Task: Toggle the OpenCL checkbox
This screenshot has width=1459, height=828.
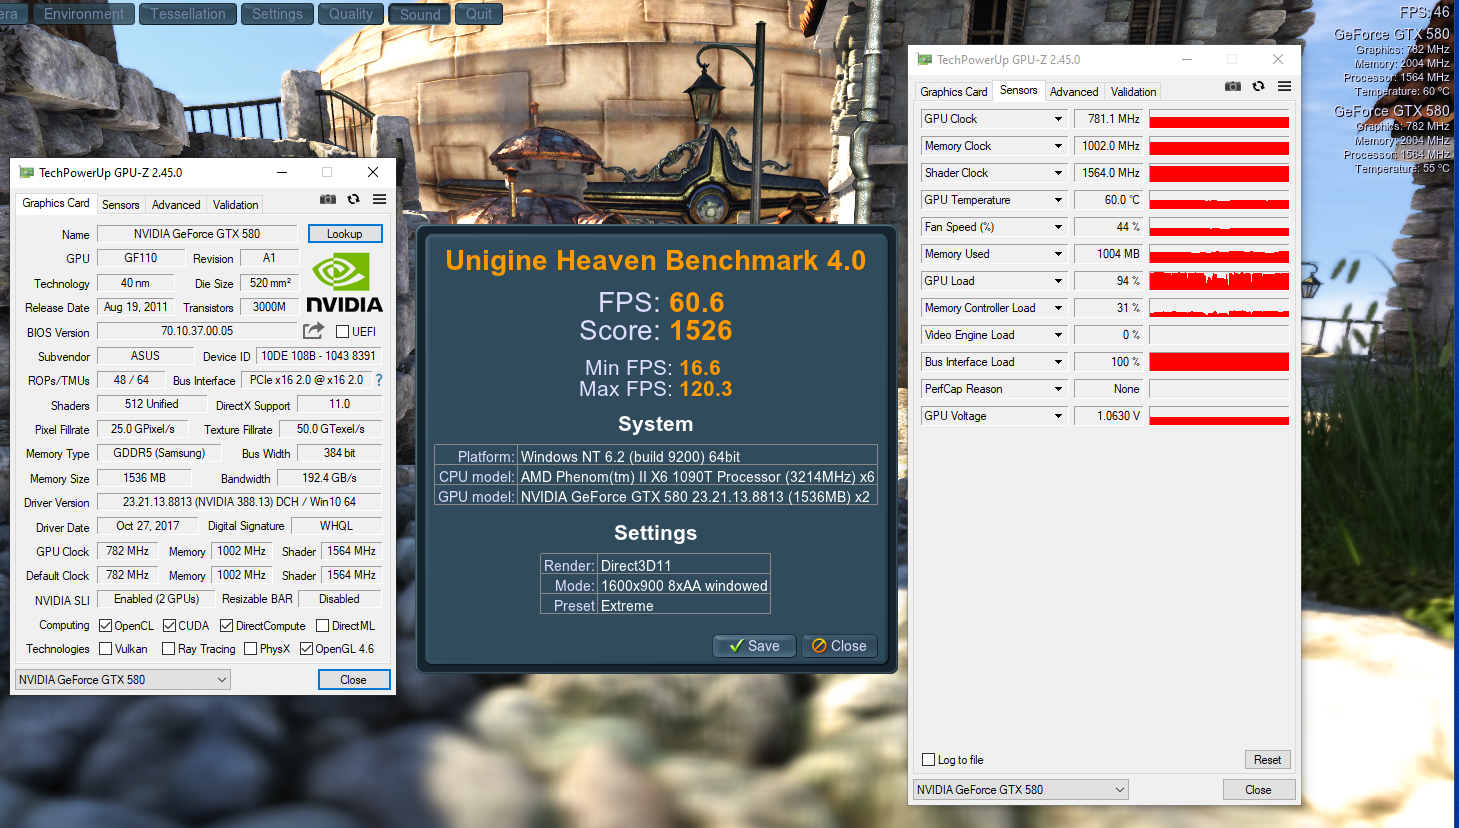Action: point(106,626)
